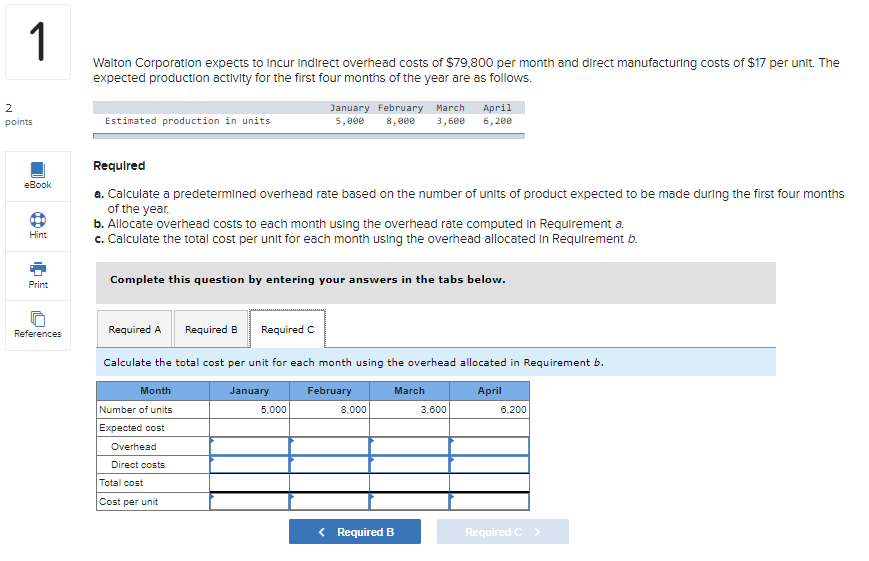Click the 'February' column header in answer table
The image size is (869, 561).
(x=329, y=391)
